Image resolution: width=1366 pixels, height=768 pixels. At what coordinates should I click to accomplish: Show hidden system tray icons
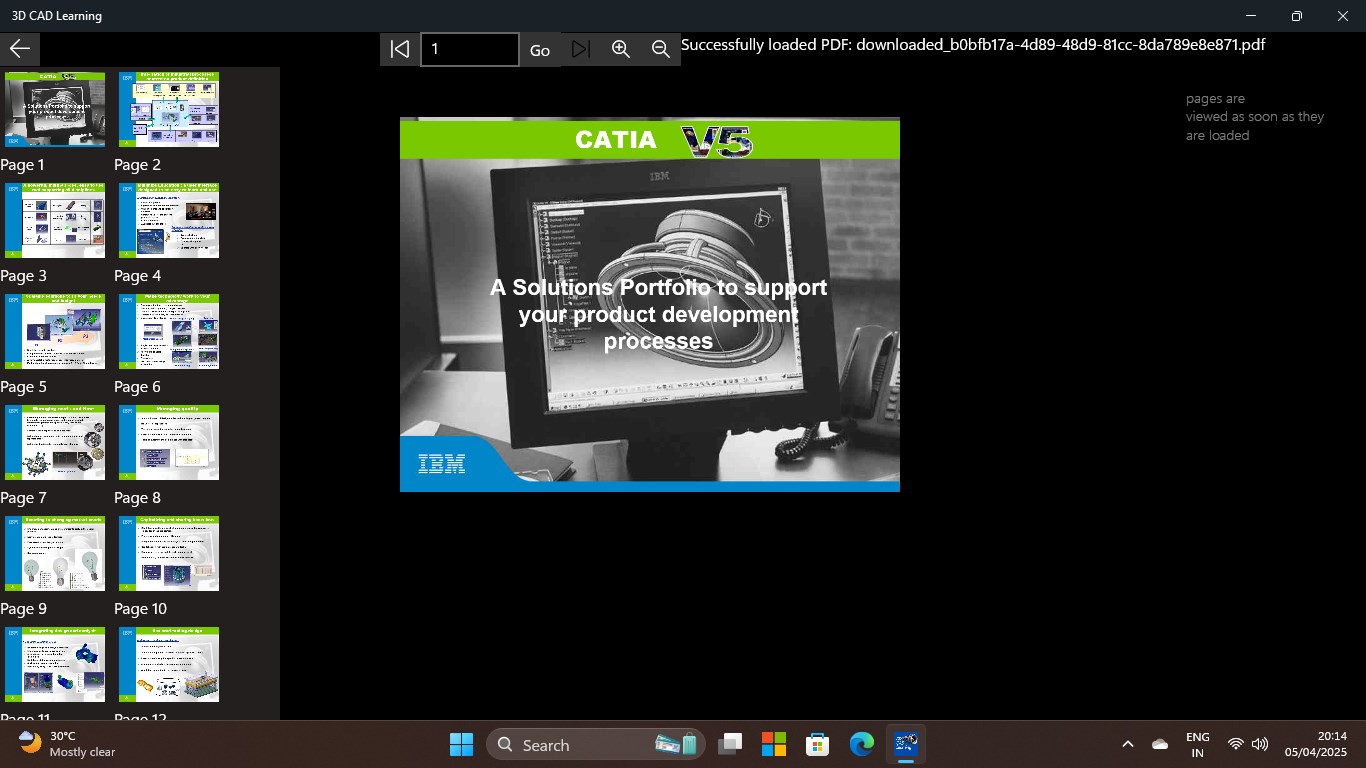click(1128, 744)
